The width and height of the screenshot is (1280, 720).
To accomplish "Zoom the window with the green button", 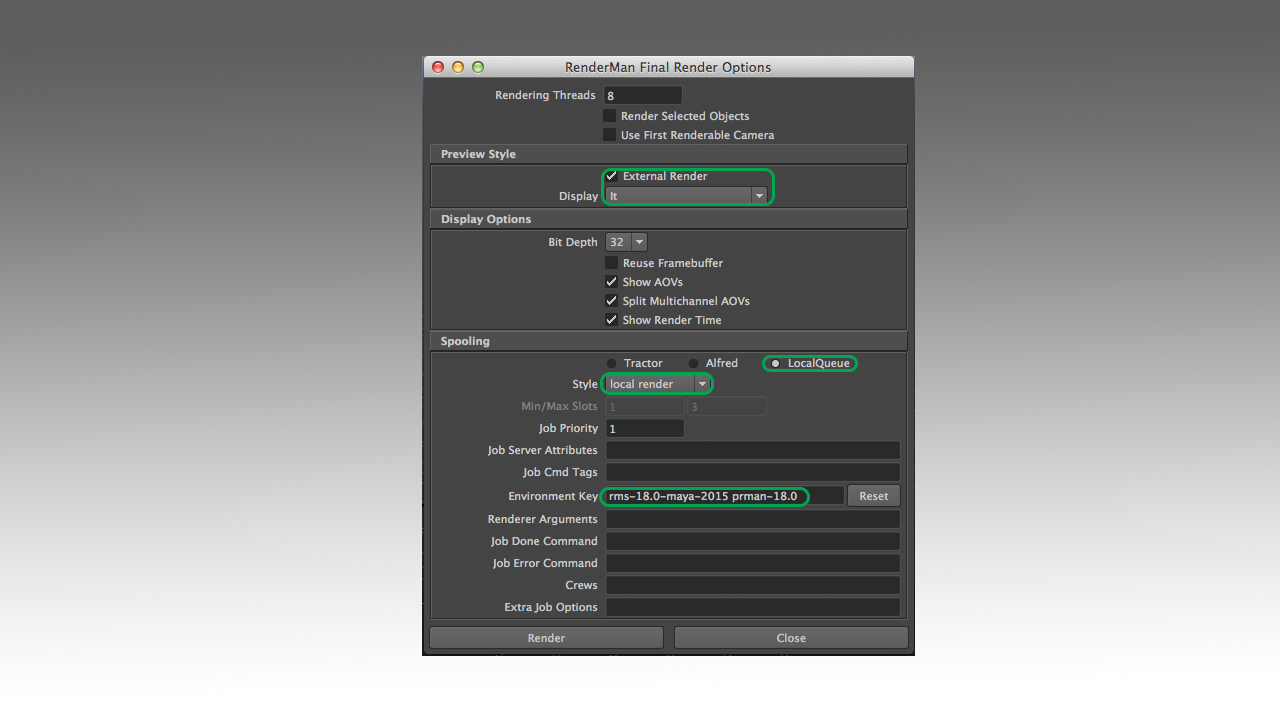I will pos(478,67).
